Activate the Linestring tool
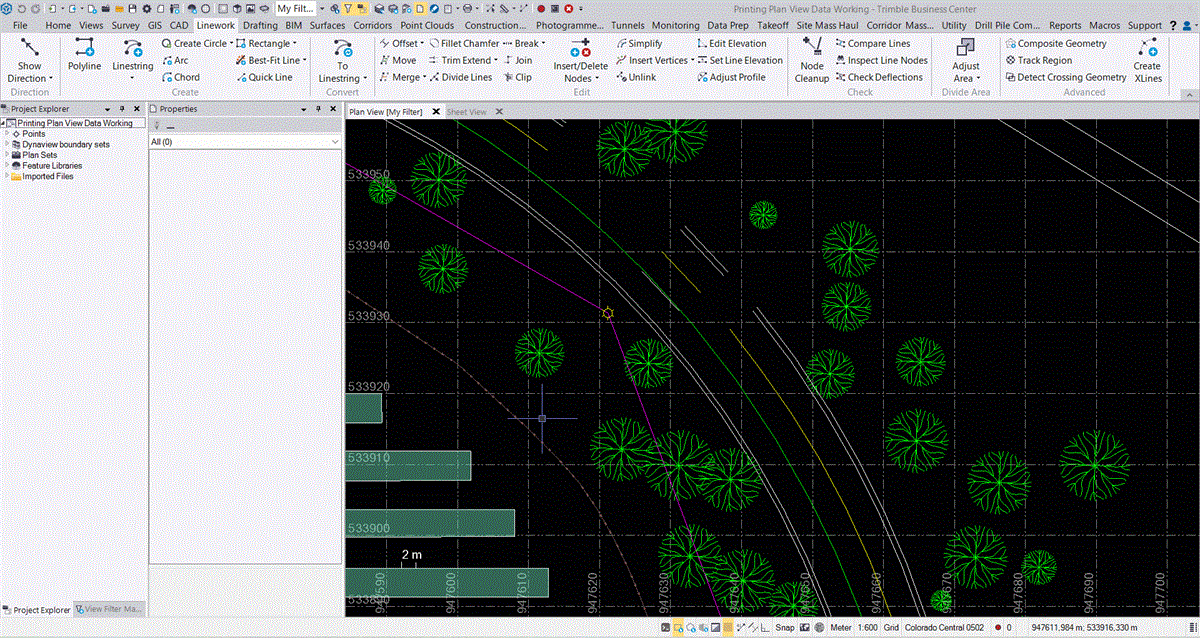 [x=133, y=59]
